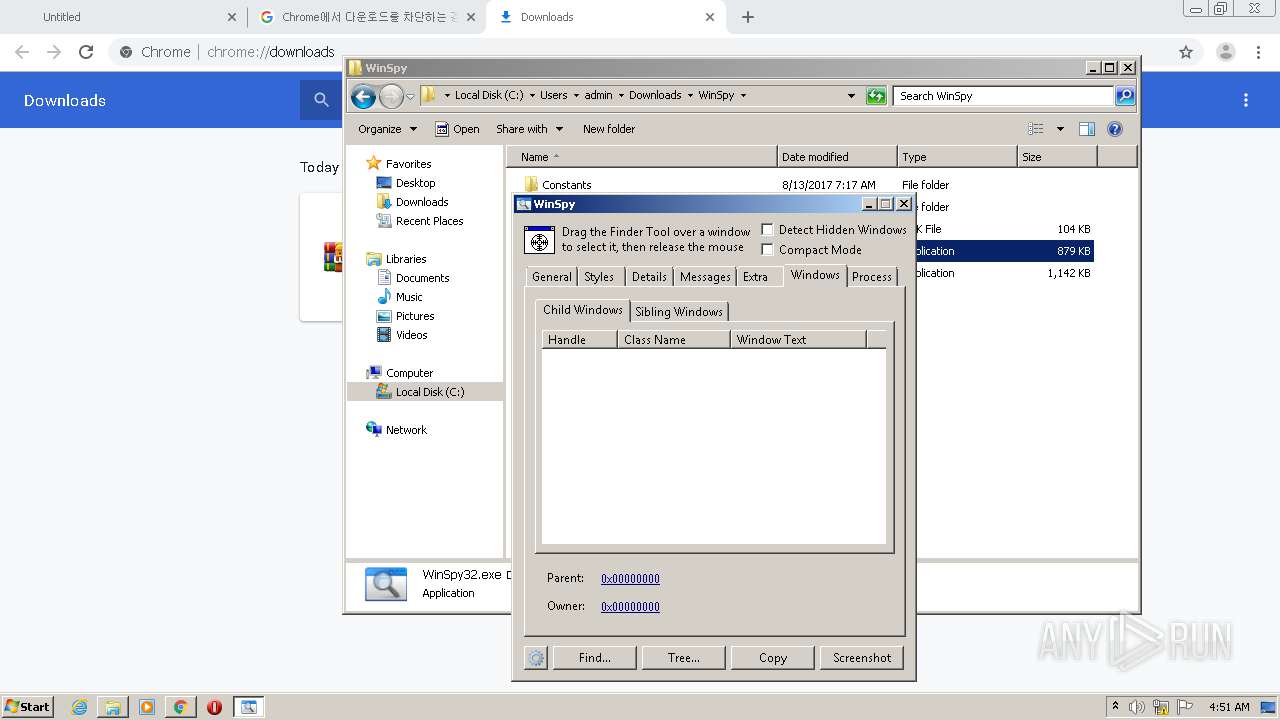Change view using the Explorer views icon
The height and width of the screenshot is (720, 1280).
[1036, 129]
